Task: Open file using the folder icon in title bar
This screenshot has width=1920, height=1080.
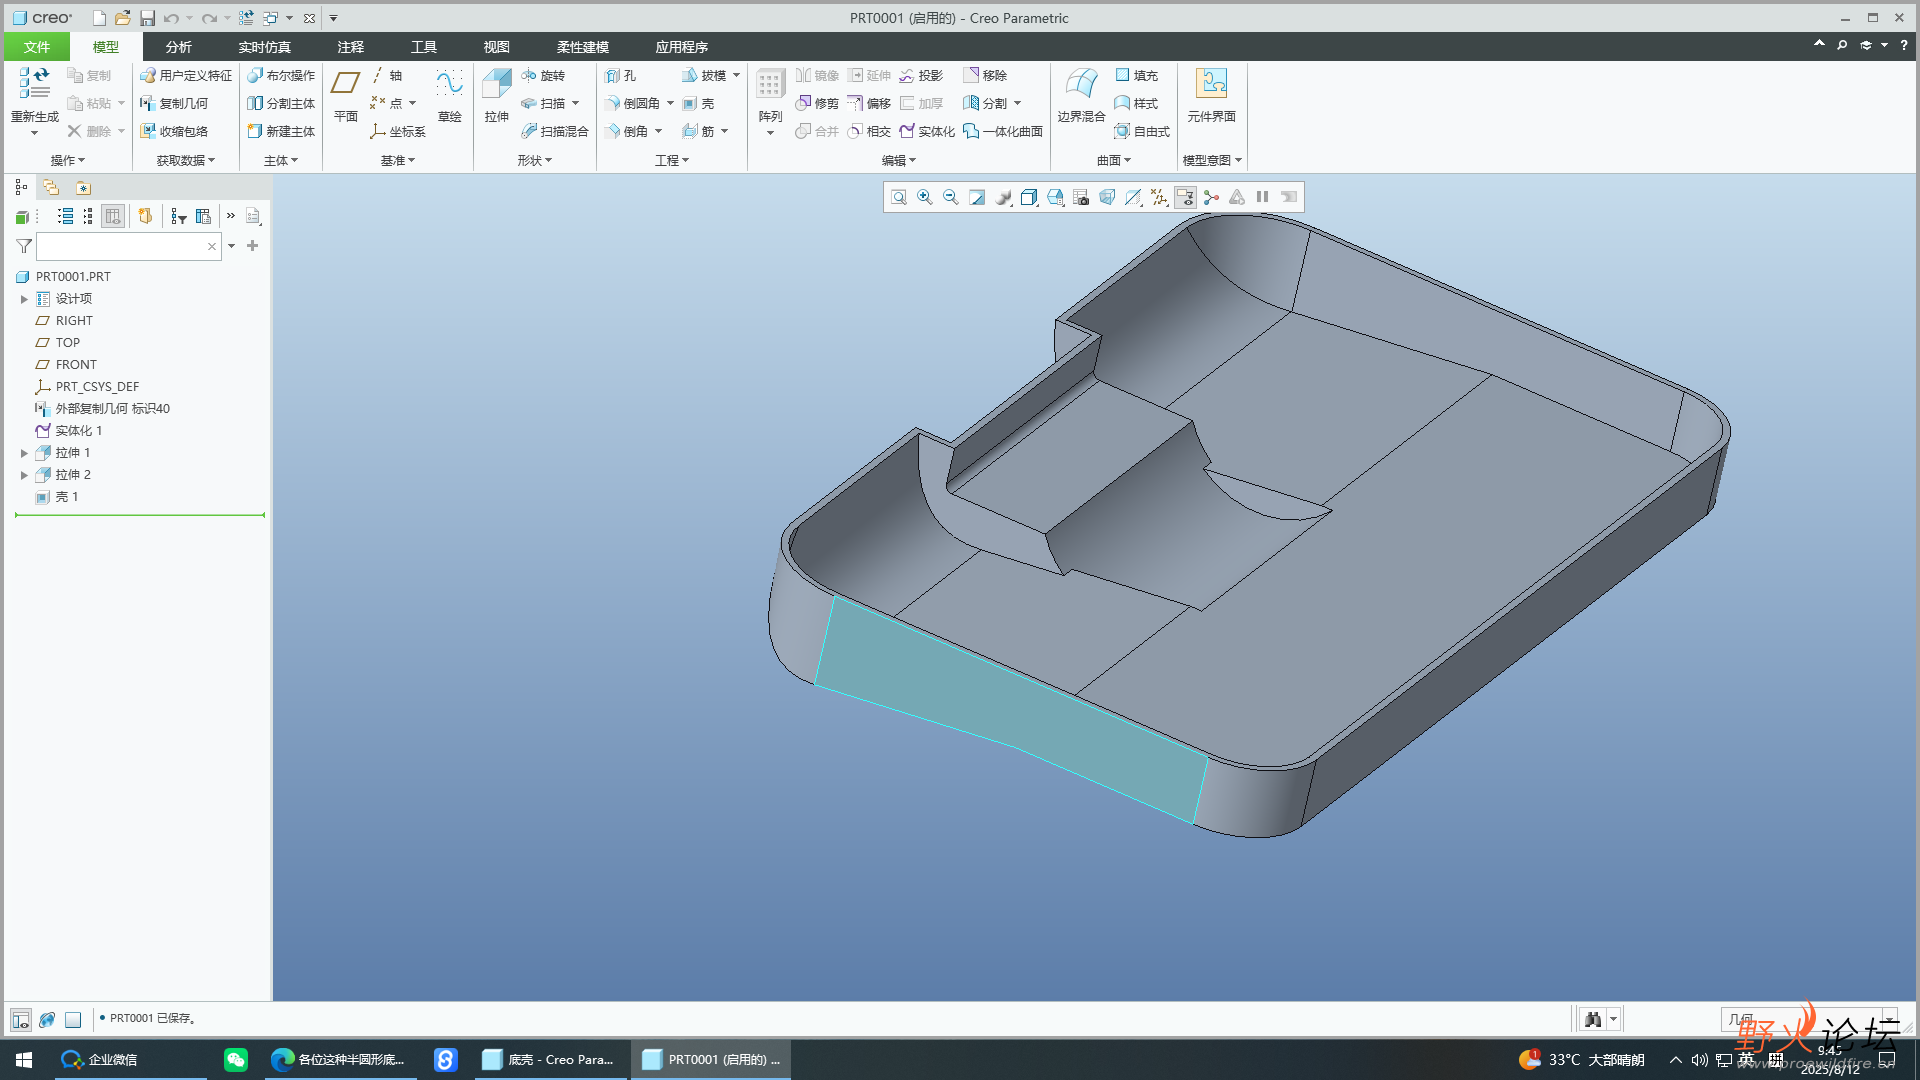Action: [122, 18]
